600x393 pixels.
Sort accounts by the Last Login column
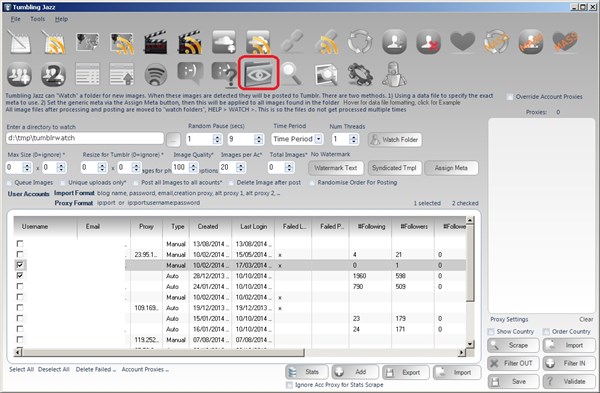point(253,227)
